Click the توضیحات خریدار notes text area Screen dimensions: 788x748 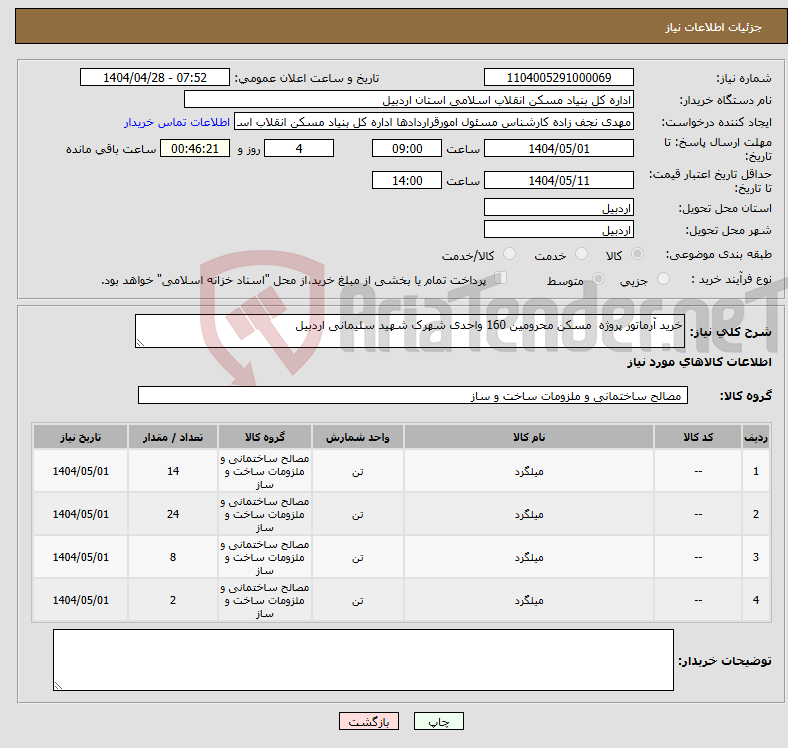click(363, 660)
